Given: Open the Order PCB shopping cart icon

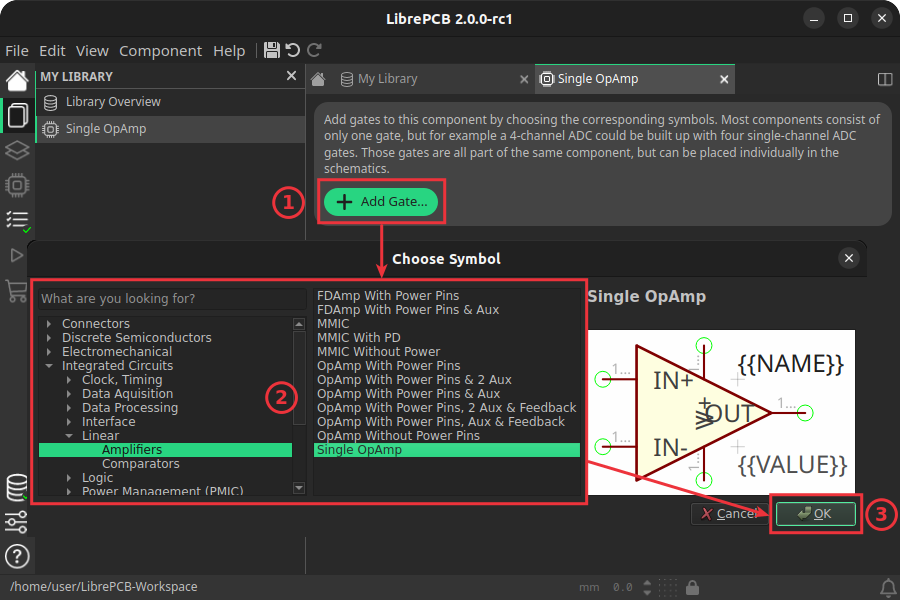Looking at the screenshot, I should pos(16,287).
